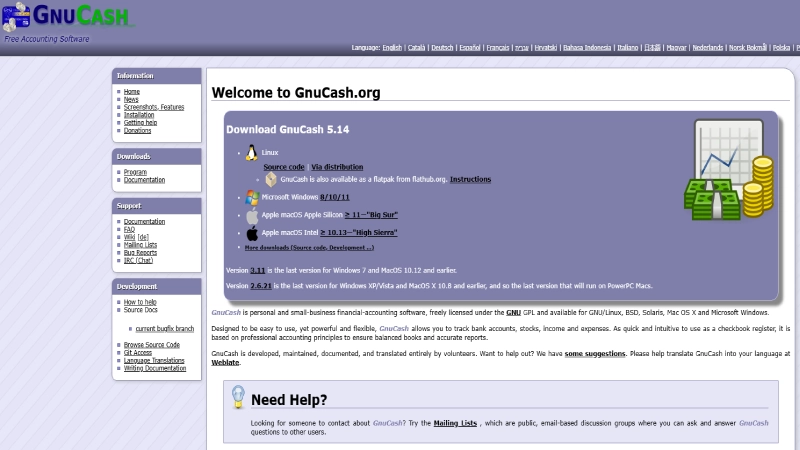Open the Bug Reports link
Viewport: 800px width, 450px height.
pyautogui.click(x=140, y=253)
